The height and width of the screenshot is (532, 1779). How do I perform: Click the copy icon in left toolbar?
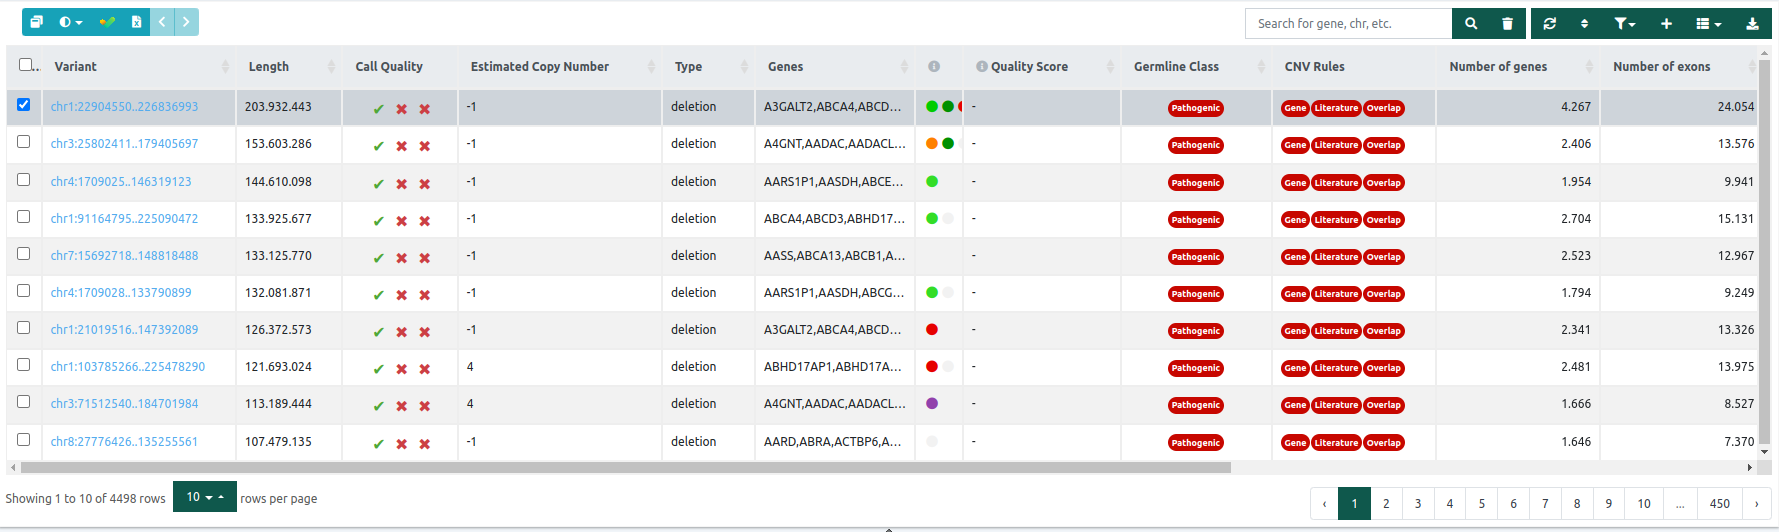(37, 22)
